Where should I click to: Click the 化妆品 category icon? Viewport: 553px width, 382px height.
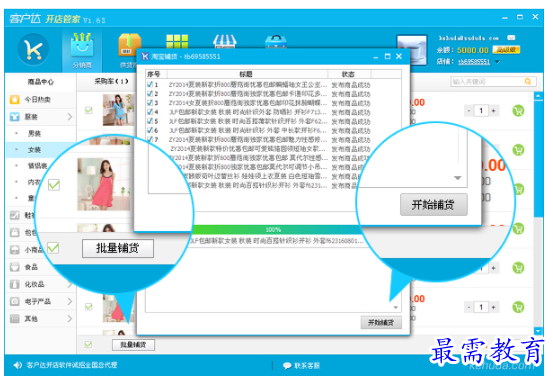click(14, 284)
